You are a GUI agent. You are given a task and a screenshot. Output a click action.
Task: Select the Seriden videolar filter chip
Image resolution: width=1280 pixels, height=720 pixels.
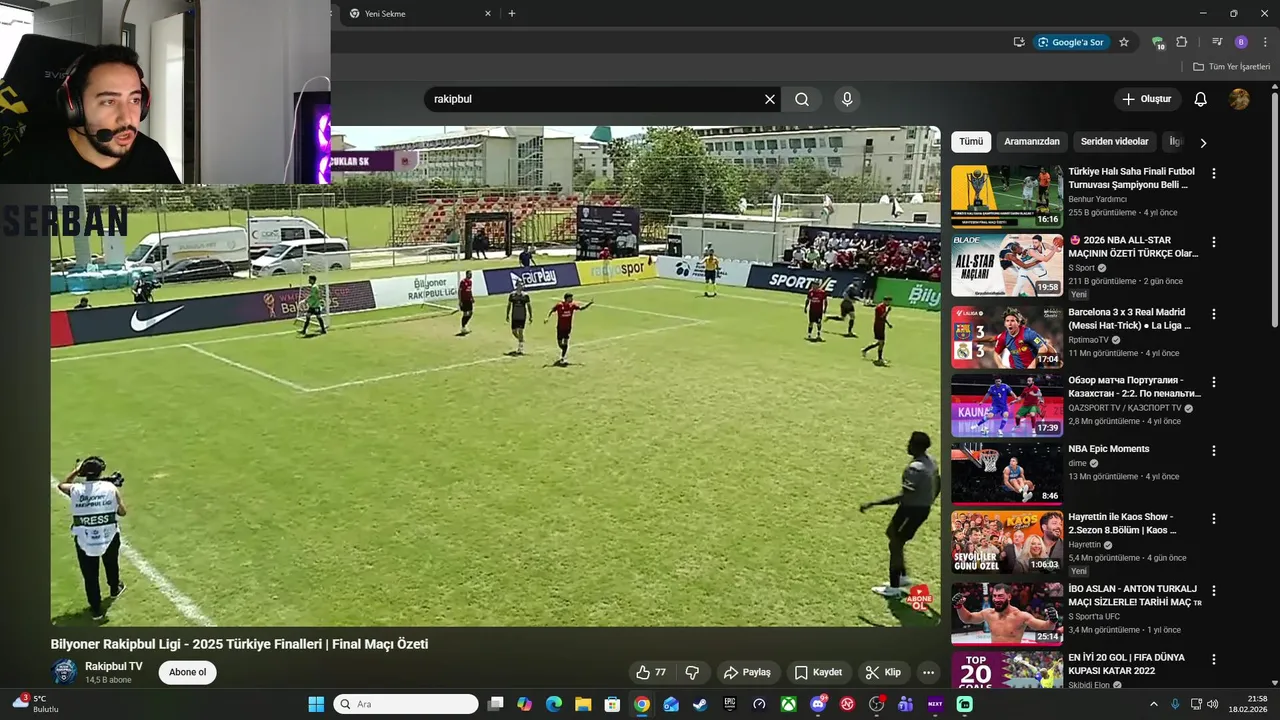pyautogui.click(x=1115, y=142)
